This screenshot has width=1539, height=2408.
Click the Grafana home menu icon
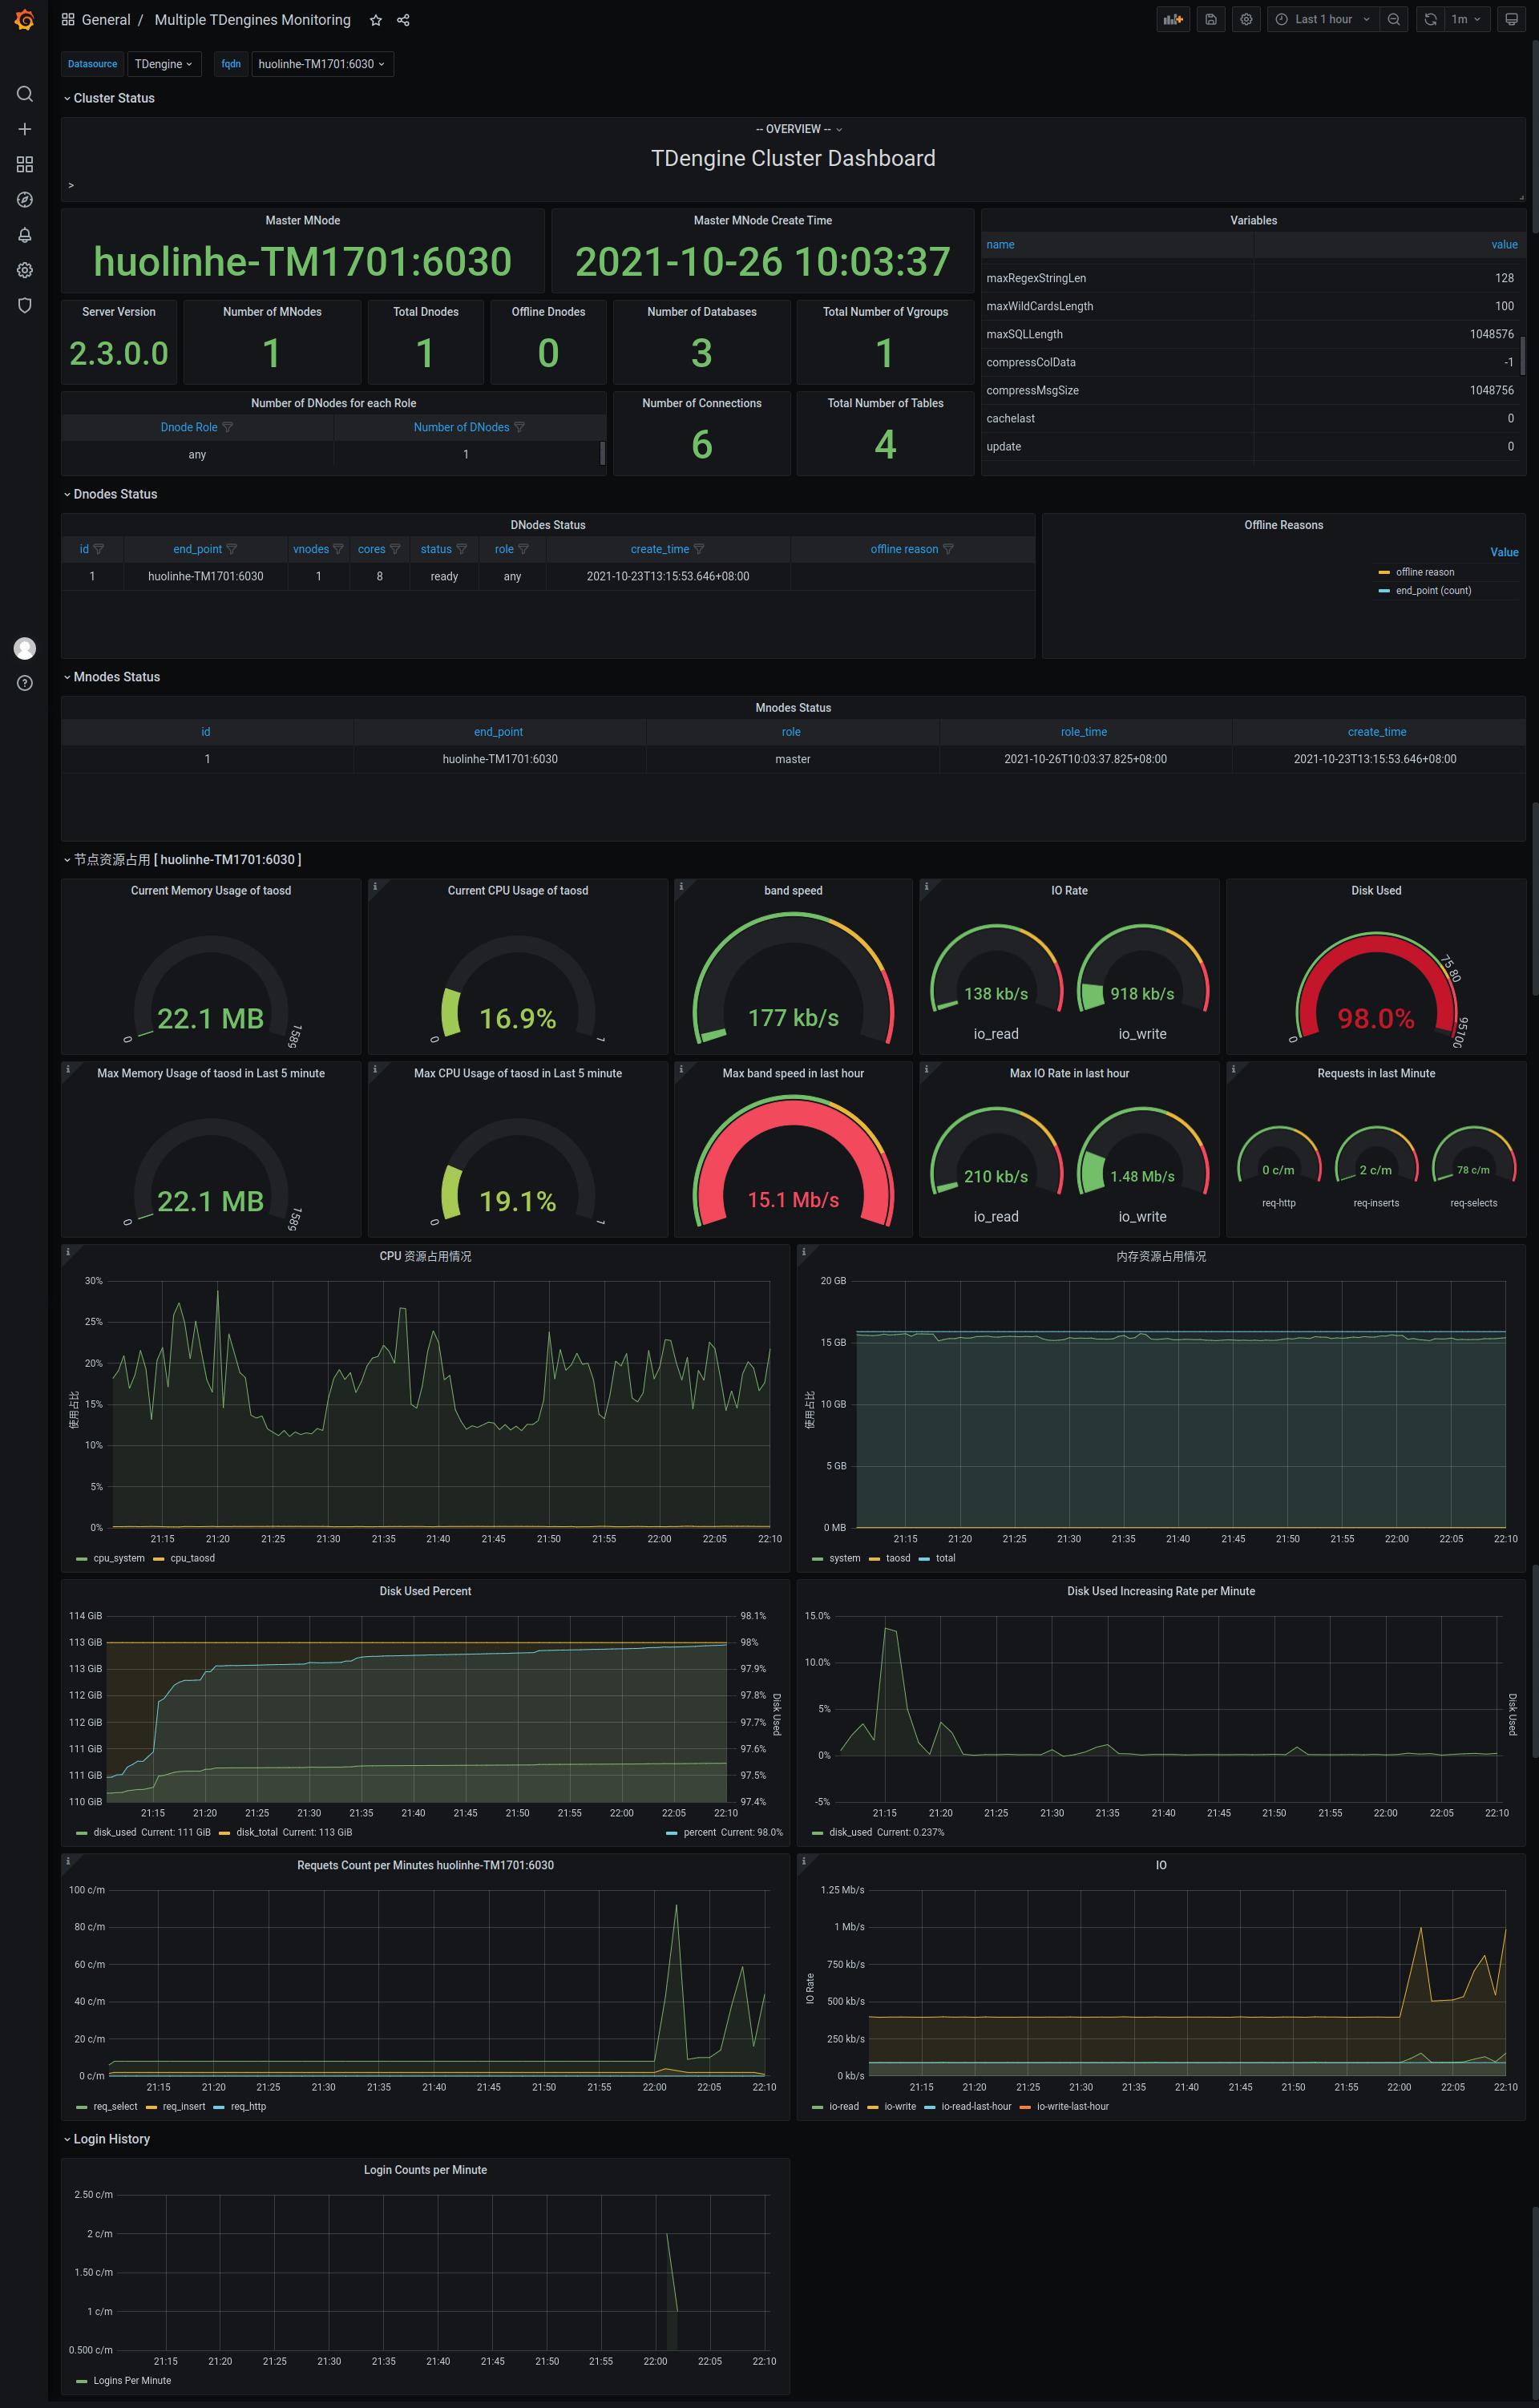point(22,19)
